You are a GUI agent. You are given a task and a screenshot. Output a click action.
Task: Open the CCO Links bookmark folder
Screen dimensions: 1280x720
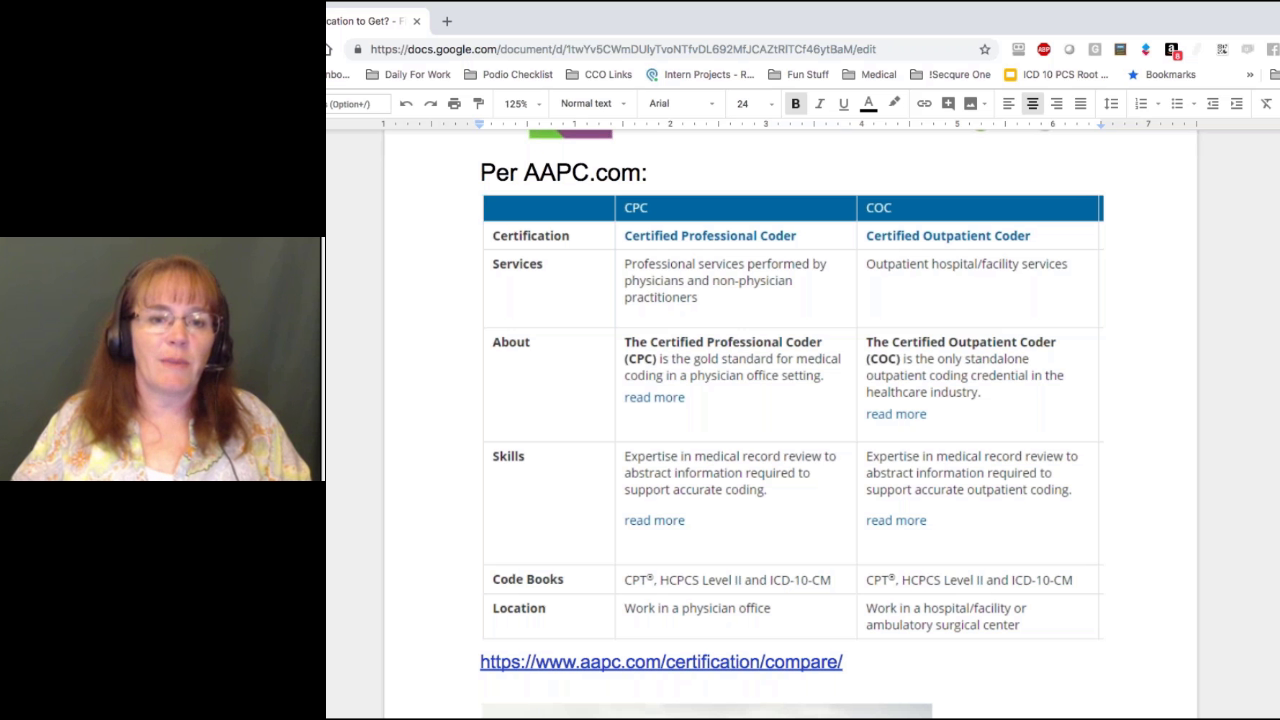[x=599, y=75]
